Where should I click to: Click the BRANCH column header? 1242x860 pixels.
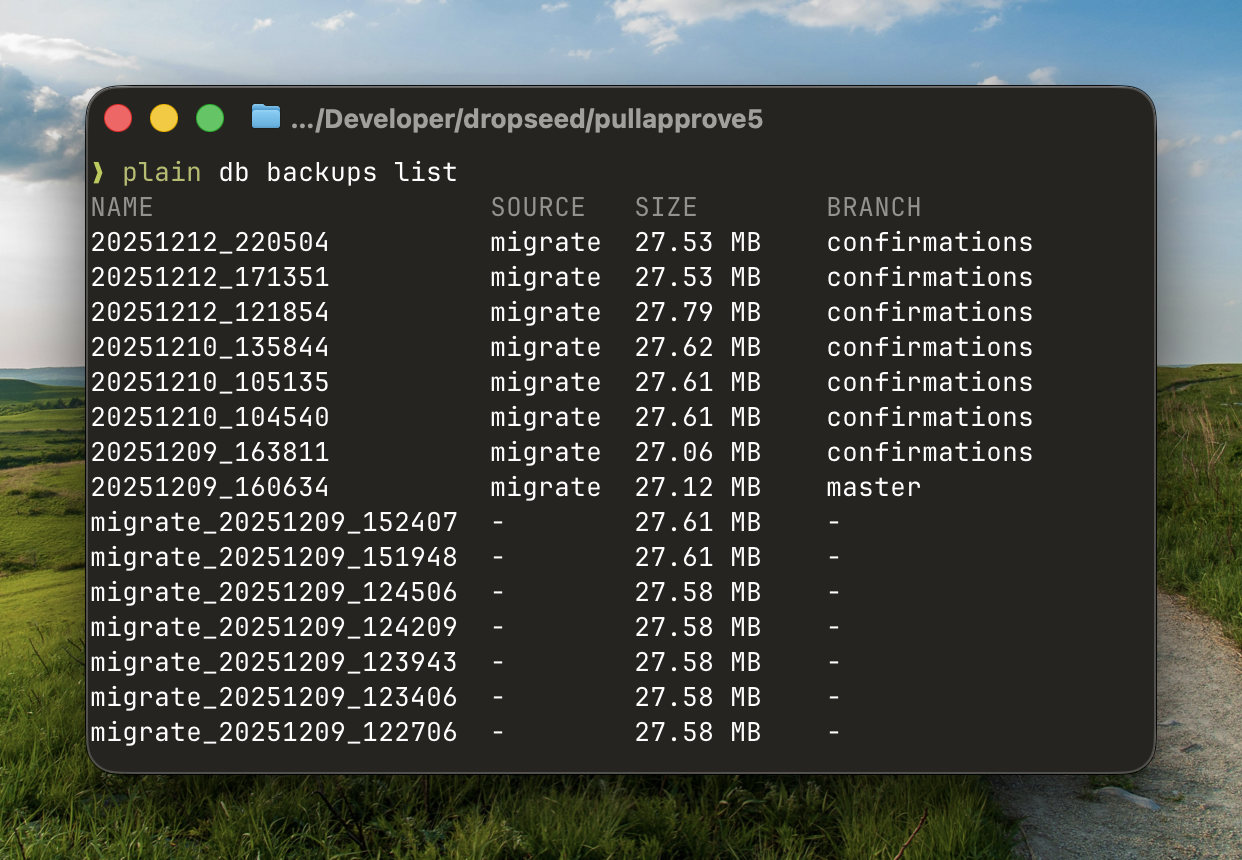874,207
